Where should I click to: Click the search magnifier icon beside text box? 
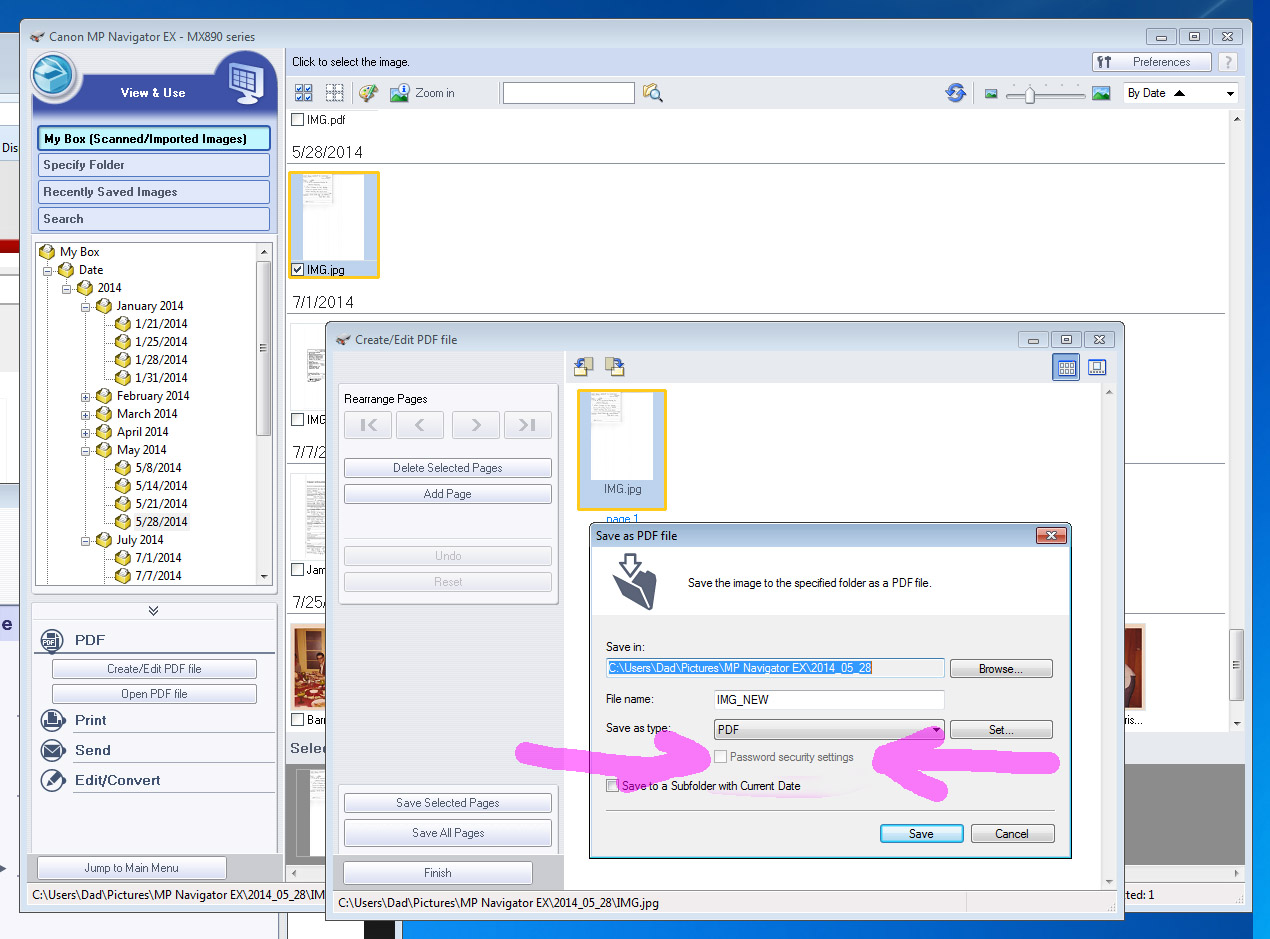pyautogui.click(x=654, y=92)
